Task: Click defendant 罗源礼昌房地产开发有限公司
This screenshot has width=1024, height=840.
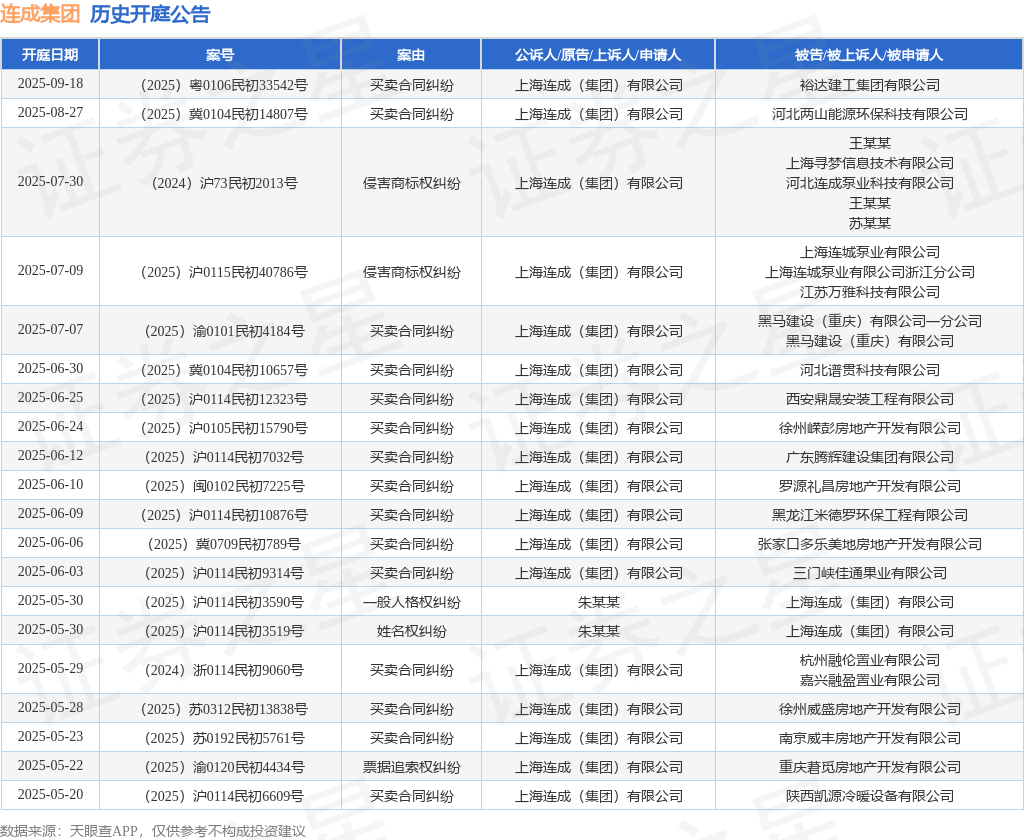Action: (x=869, y=486)
